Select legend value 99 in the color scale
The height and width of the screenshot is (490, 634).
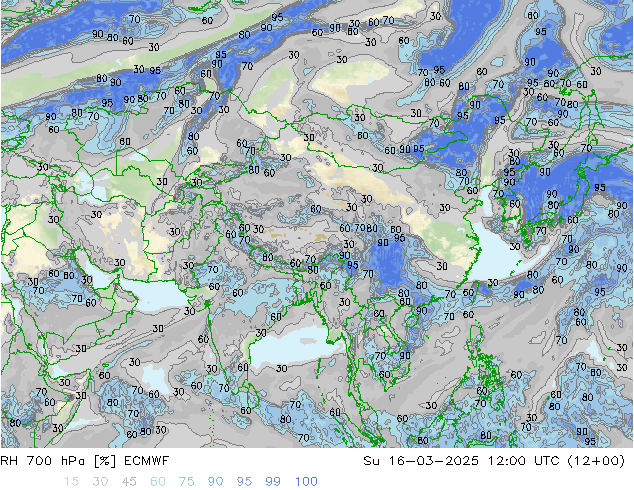pos(273,482)
